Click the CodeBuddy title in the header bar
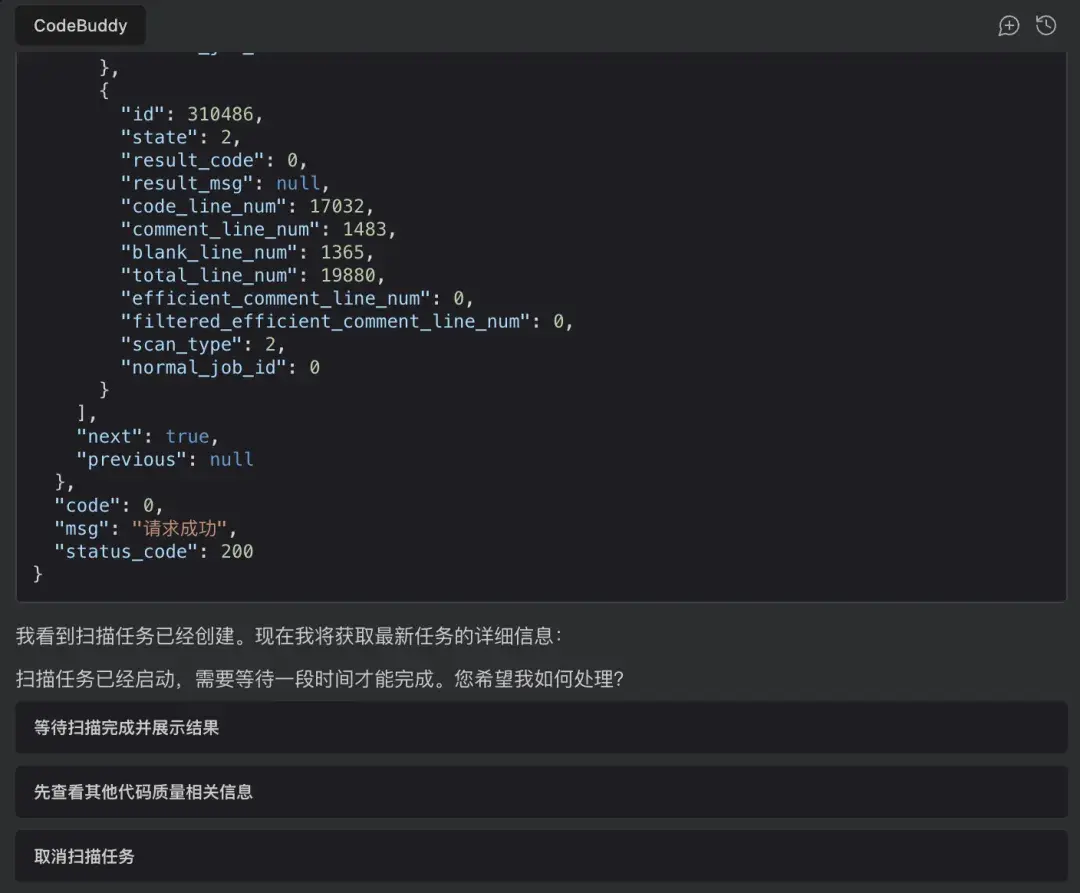1080x893 pixels. point(80,25)
